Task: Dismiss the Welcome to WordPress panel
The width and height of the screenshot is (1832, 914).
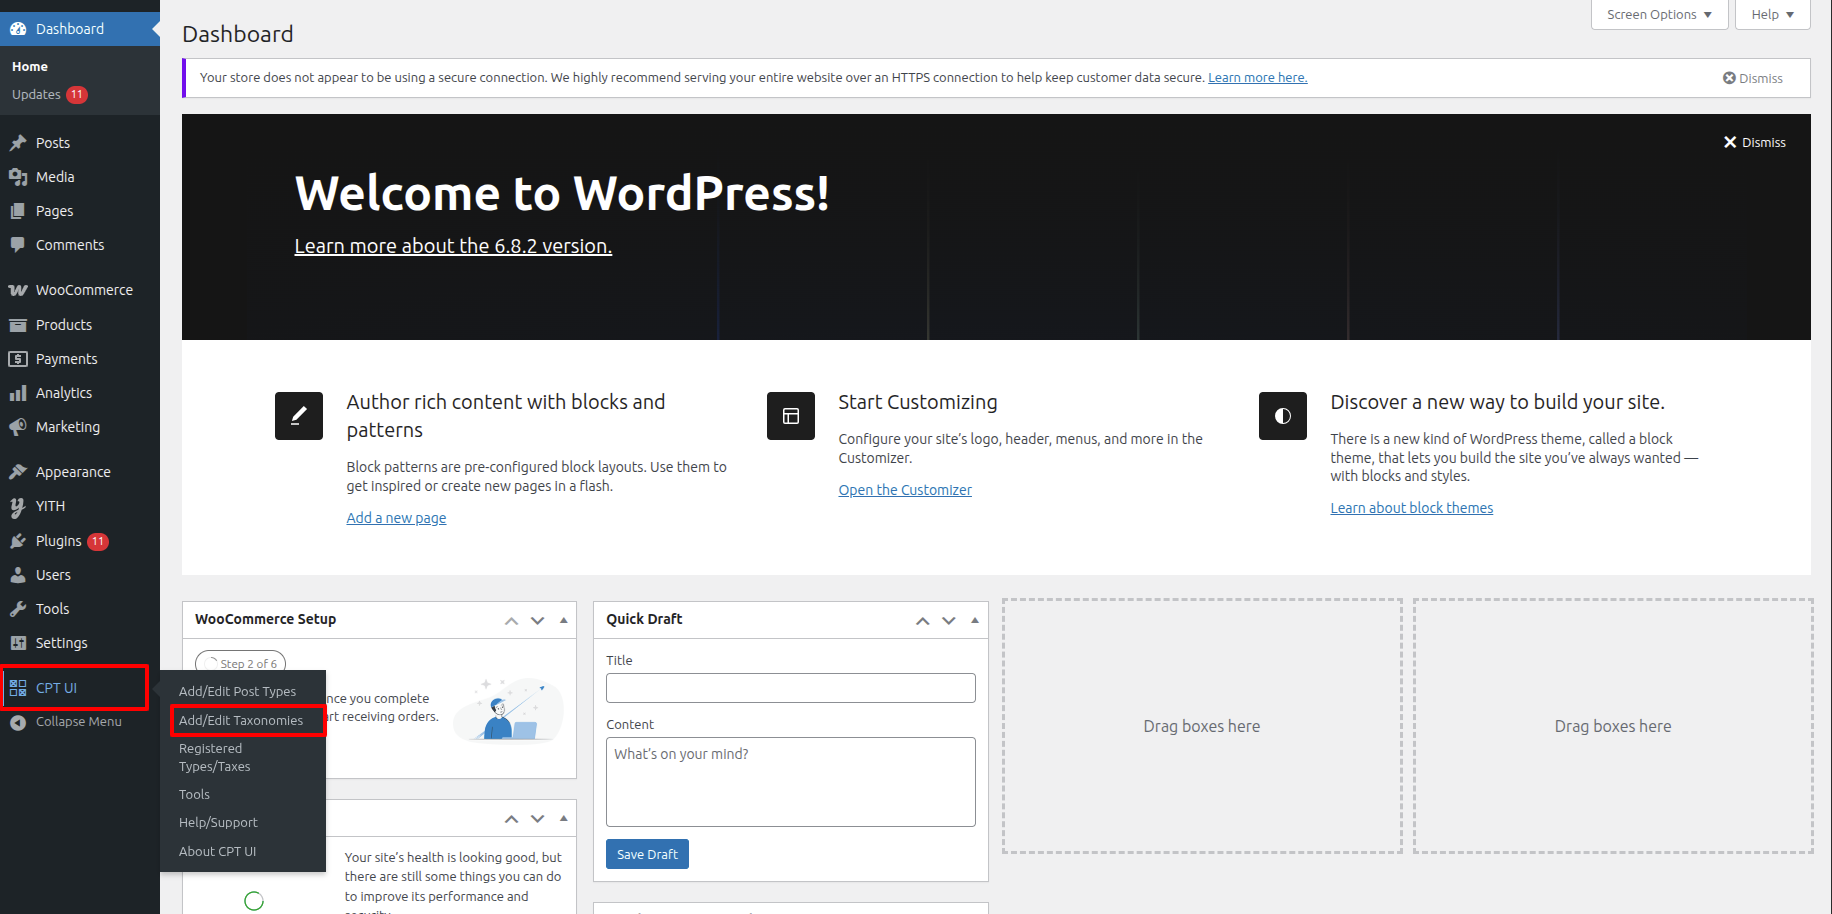Action: [1754, 142]
